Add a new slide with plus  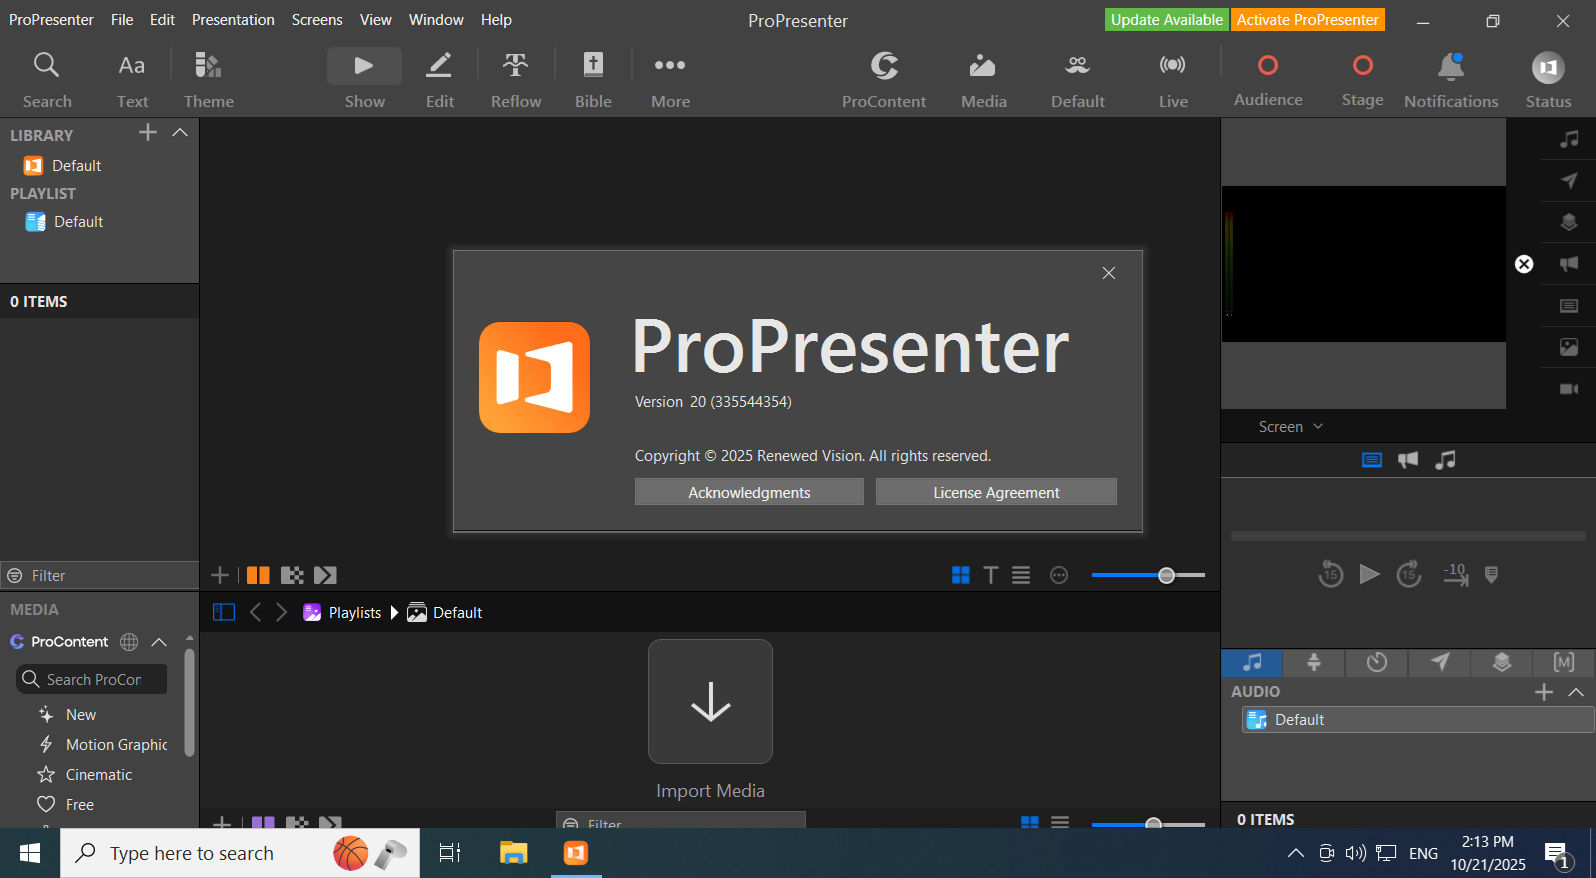click(x=220, y=575)
